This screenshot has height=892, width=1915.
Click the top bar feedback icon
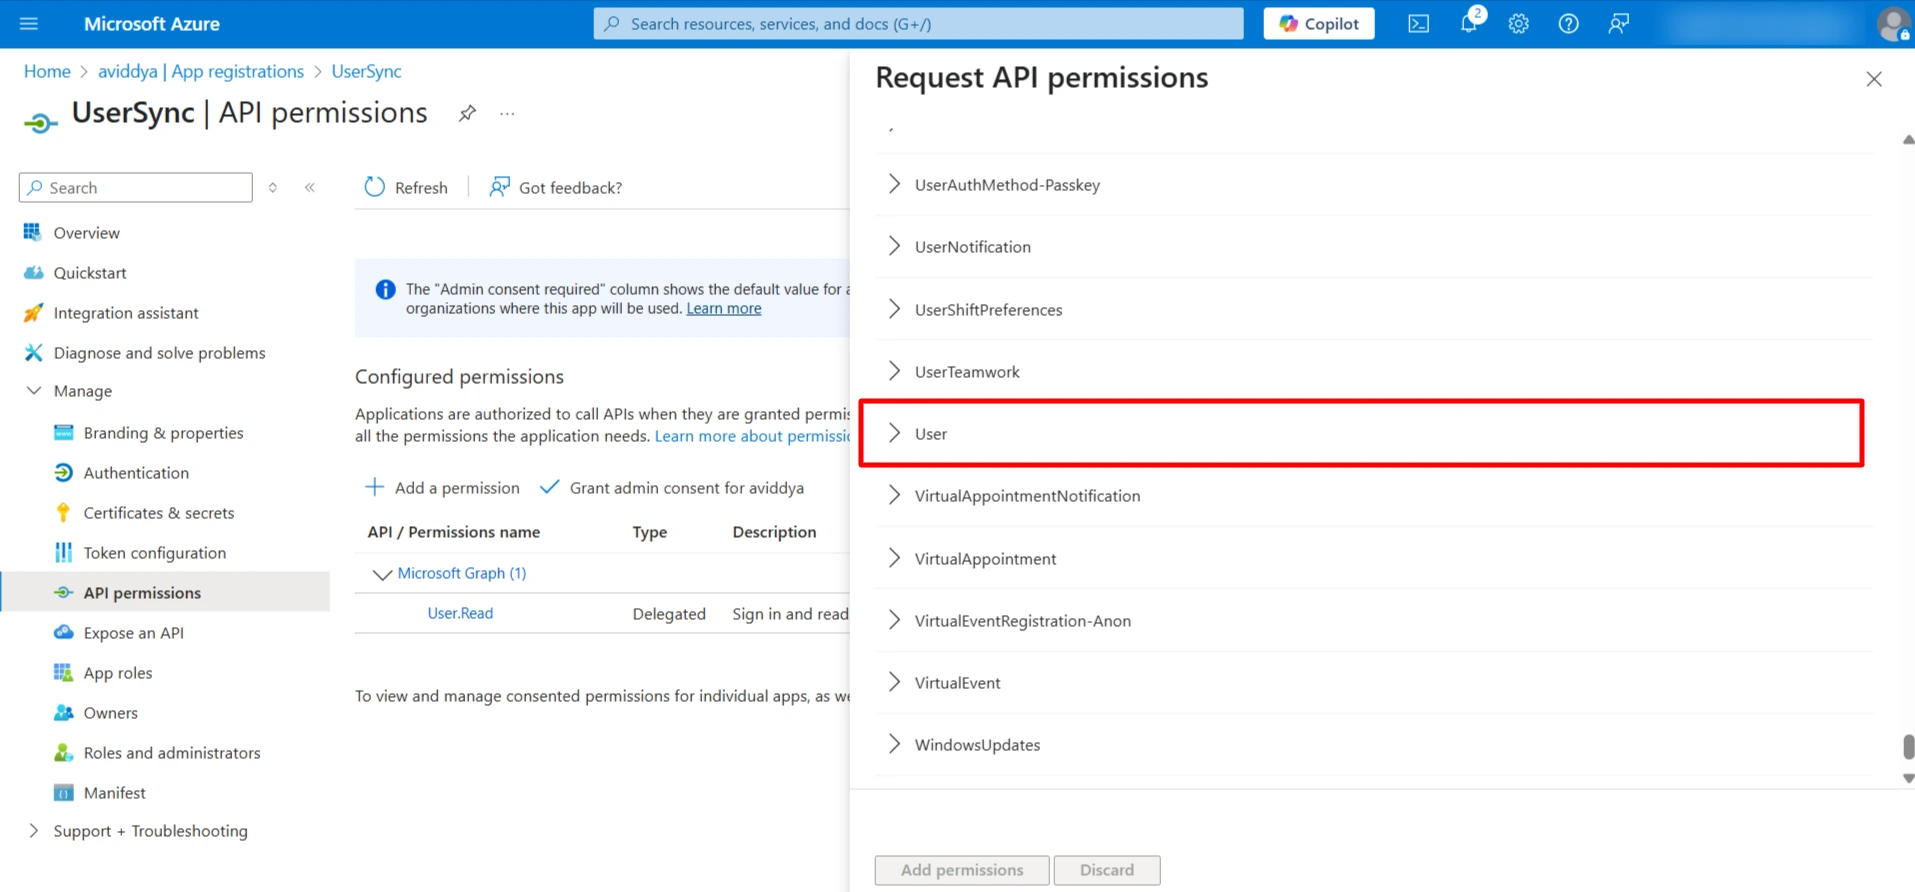pyautogui.click(x=1618, y=23)
